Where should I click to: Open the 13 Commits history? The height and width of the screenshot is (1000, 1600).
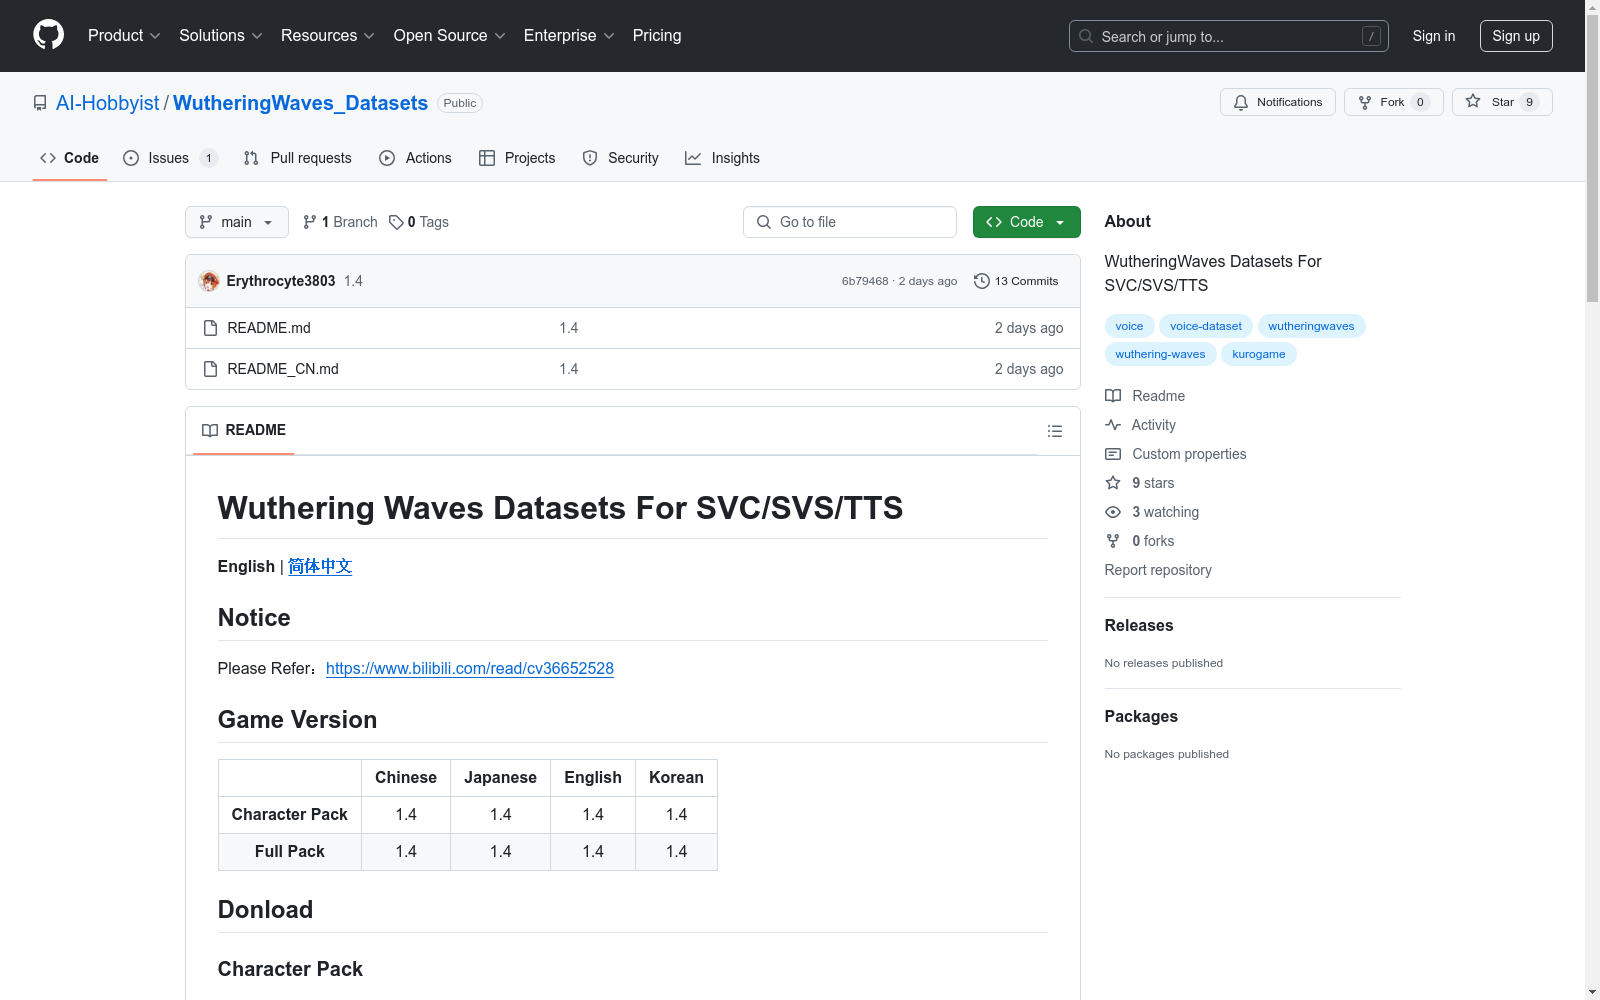1016,281
